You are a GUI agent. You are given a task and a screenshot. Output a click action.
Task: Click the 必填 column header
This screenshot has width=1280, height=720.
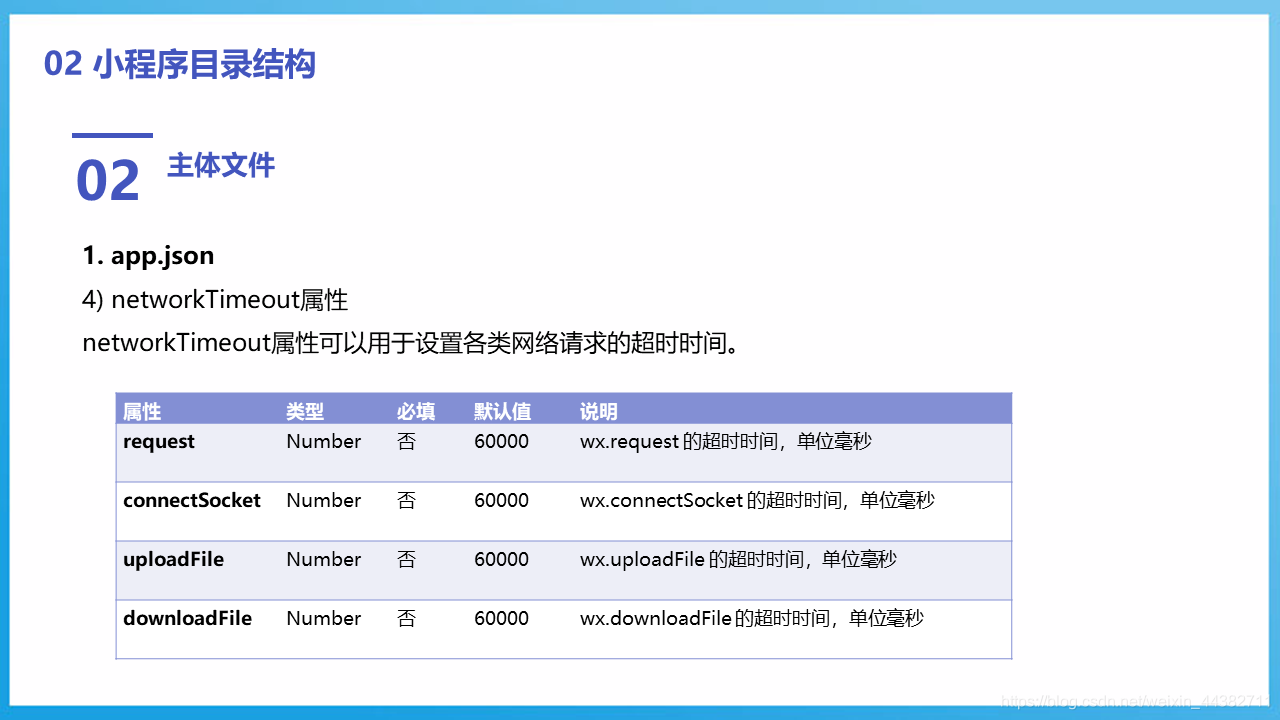point(416,411)
